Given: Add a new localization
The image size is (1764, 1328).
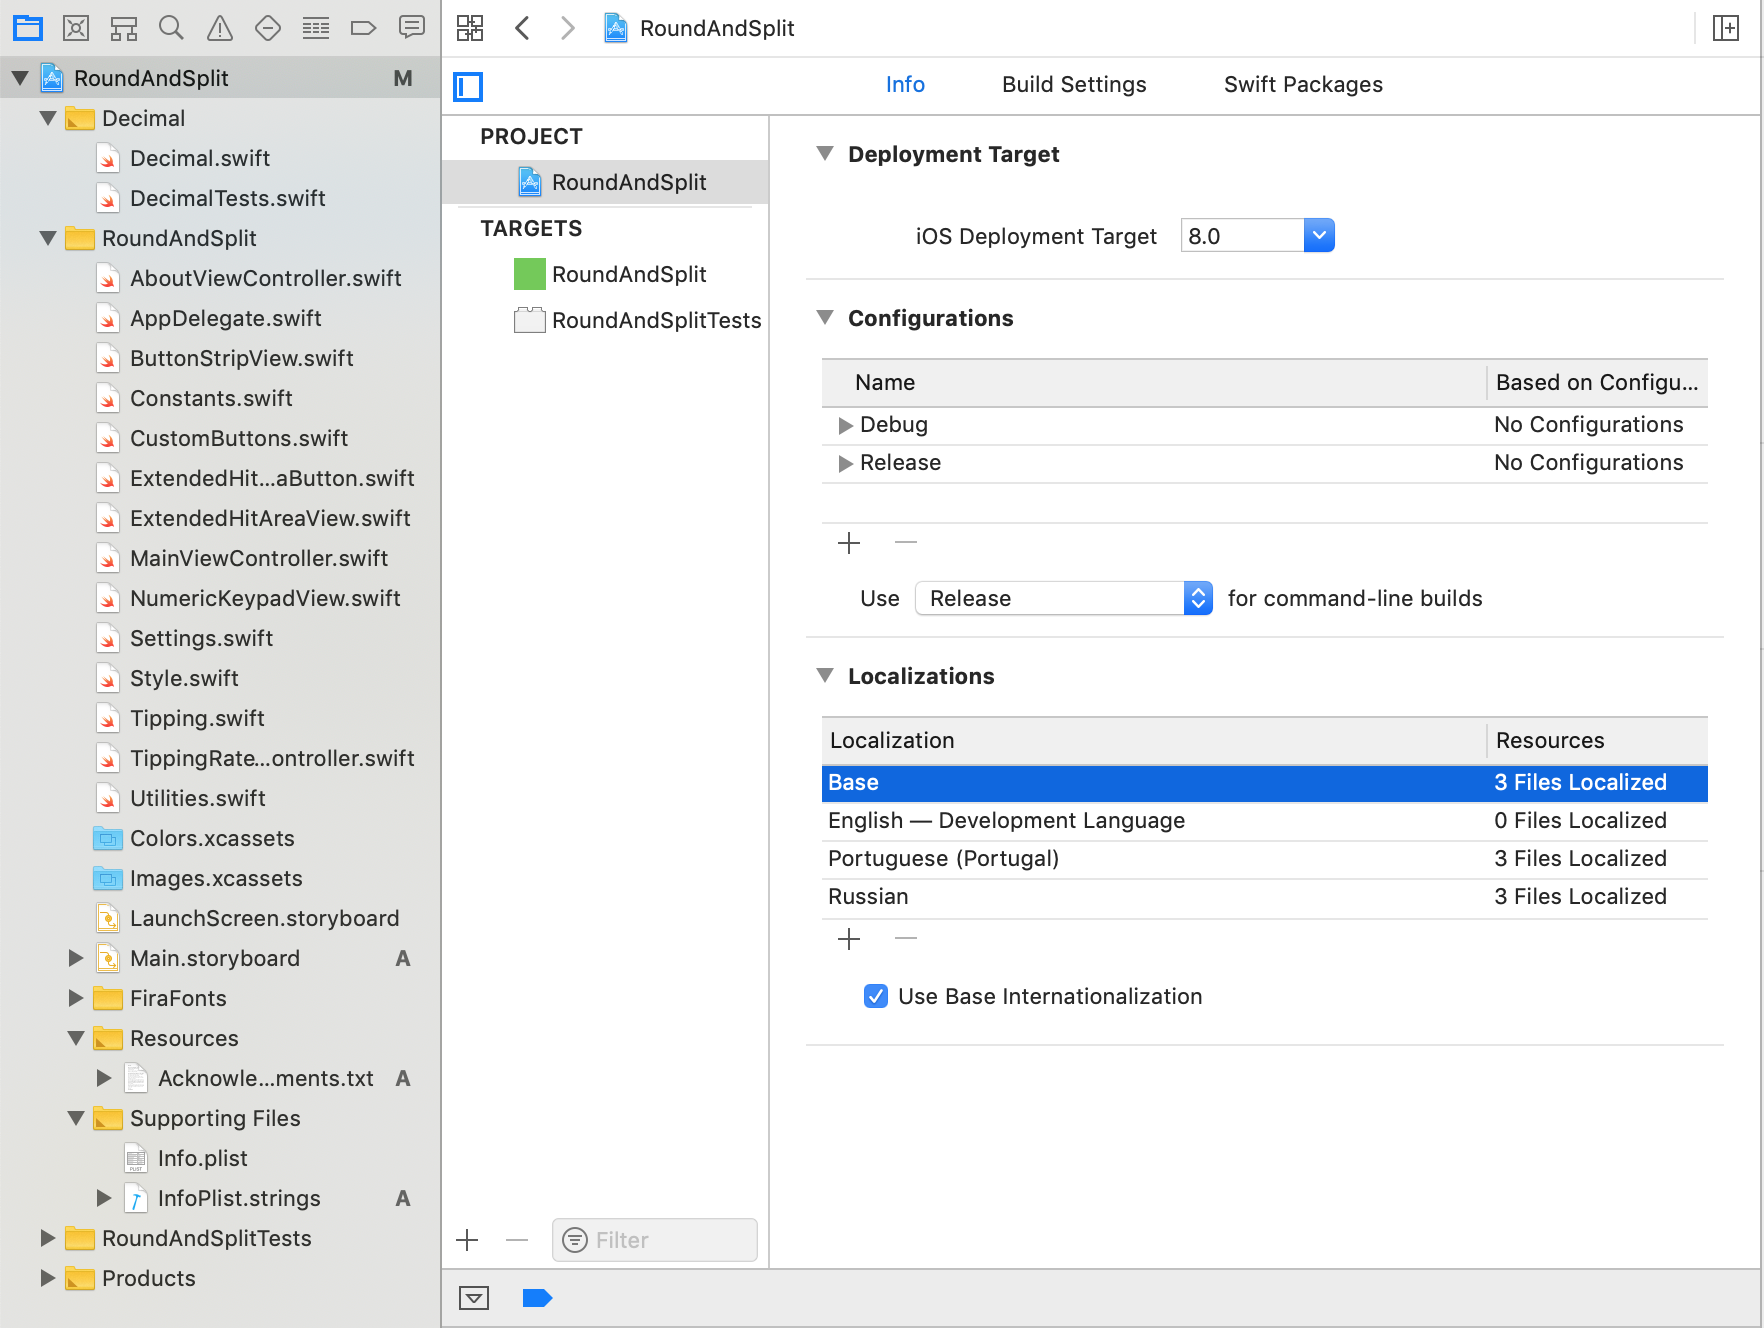Looking at the screenshot, I should (x=849, y=939).
